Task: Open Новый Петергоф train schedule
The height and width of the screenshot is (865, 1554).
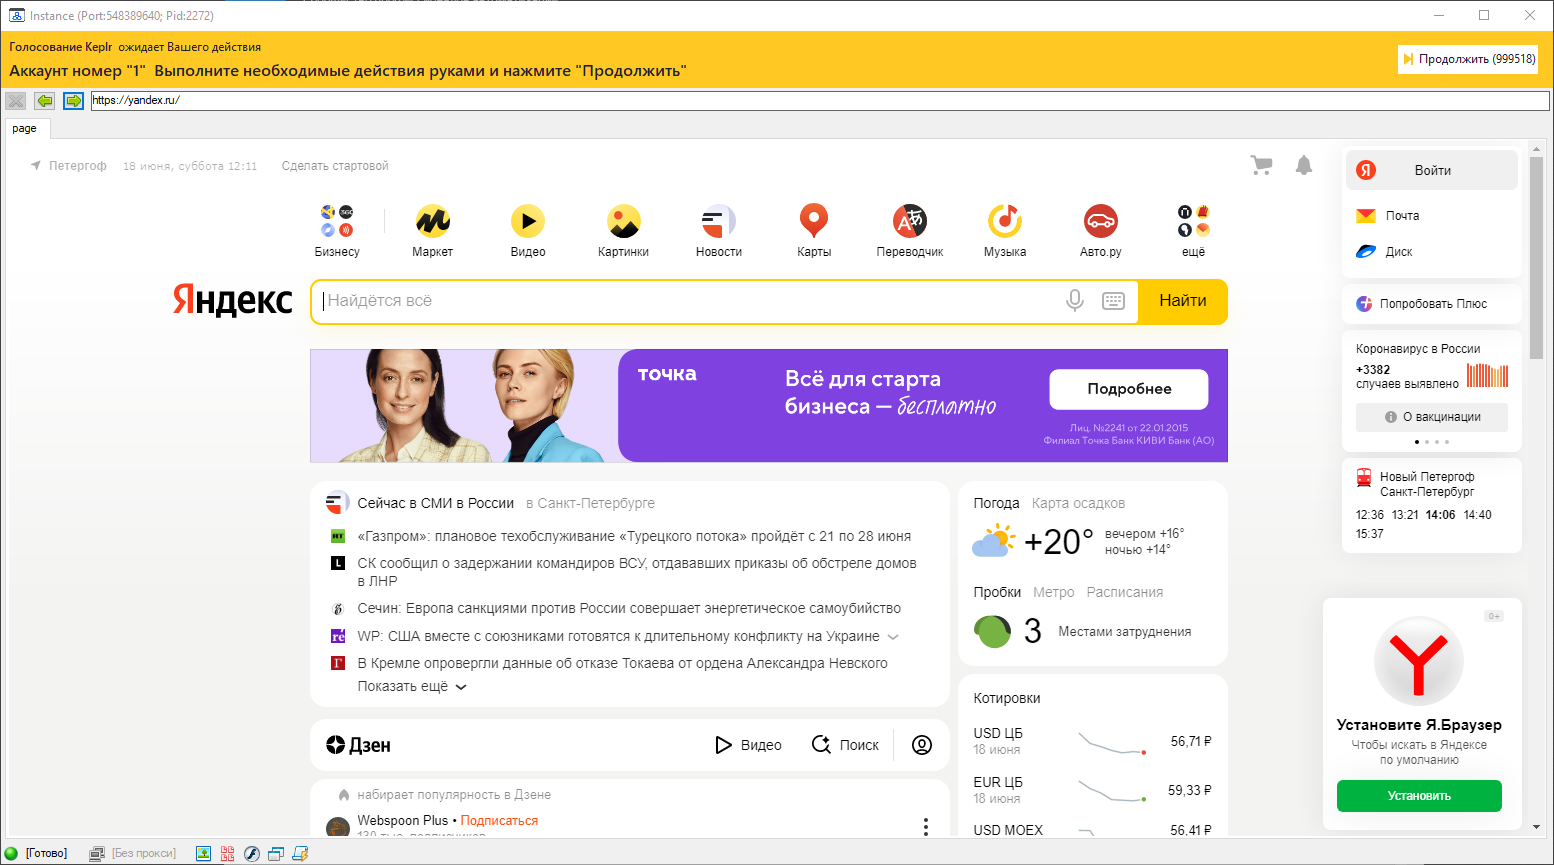Action: pyautogui.click(x=1427, y=484)
